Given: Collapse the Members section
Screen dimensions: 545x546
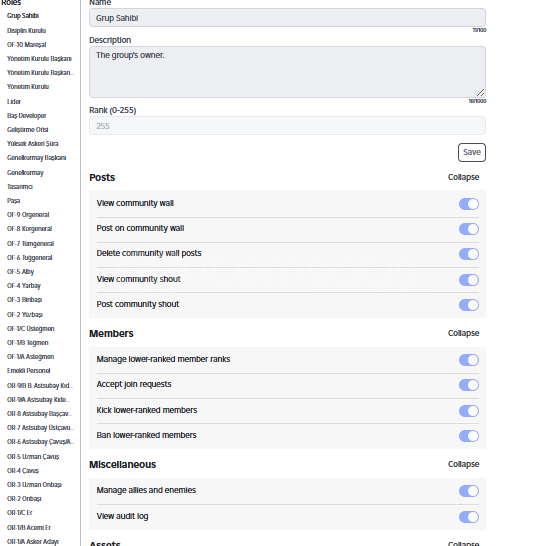Looking at the screenshot, I should coord(463,333).
